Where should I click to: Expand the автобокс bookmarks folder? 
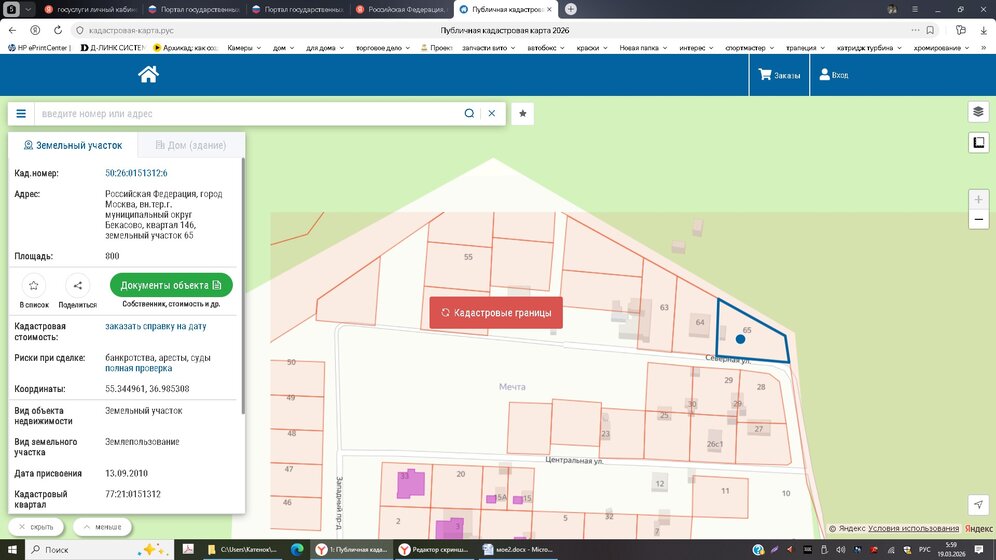coord(545,48)
